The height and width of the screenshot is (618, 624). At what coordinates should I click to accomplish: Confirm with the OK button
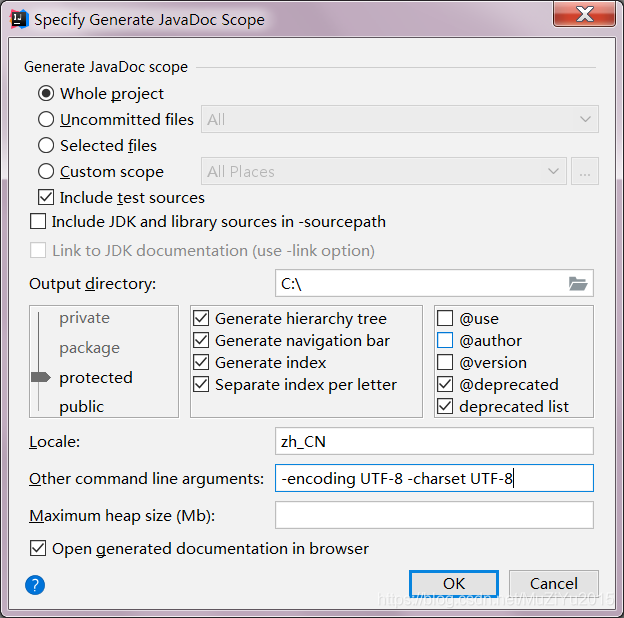[454, 584]
